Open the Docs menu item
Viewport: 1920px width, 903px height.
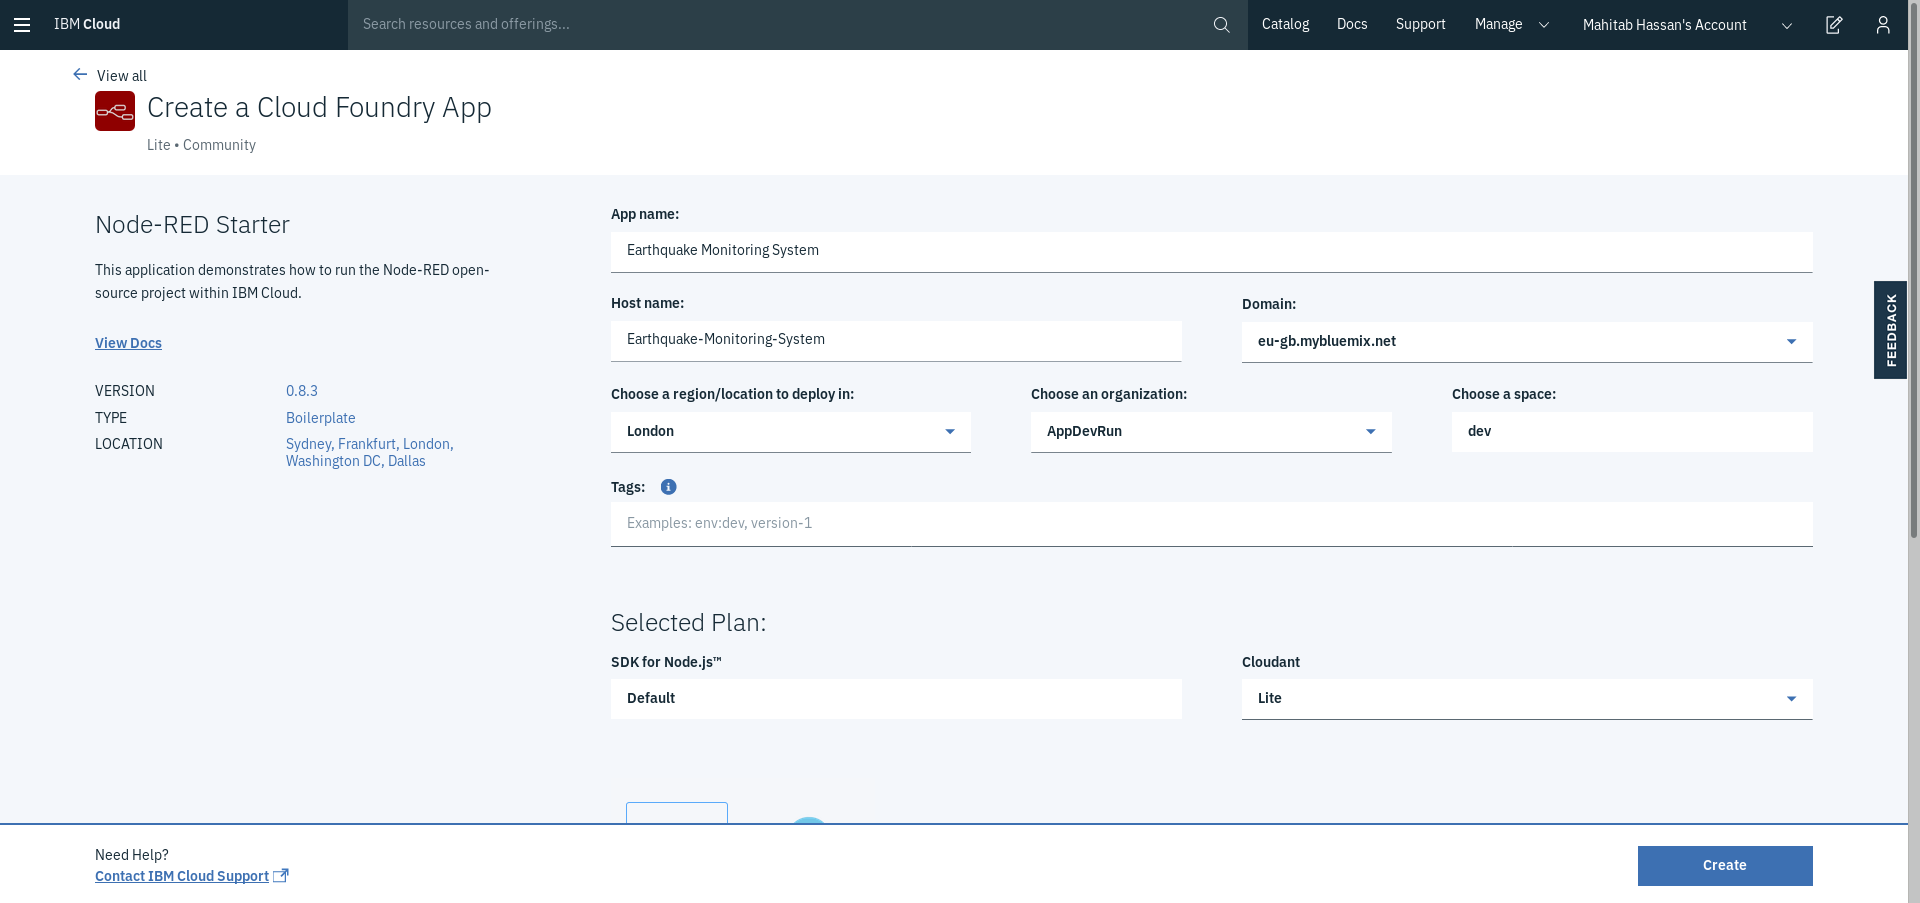[1352, 24]
